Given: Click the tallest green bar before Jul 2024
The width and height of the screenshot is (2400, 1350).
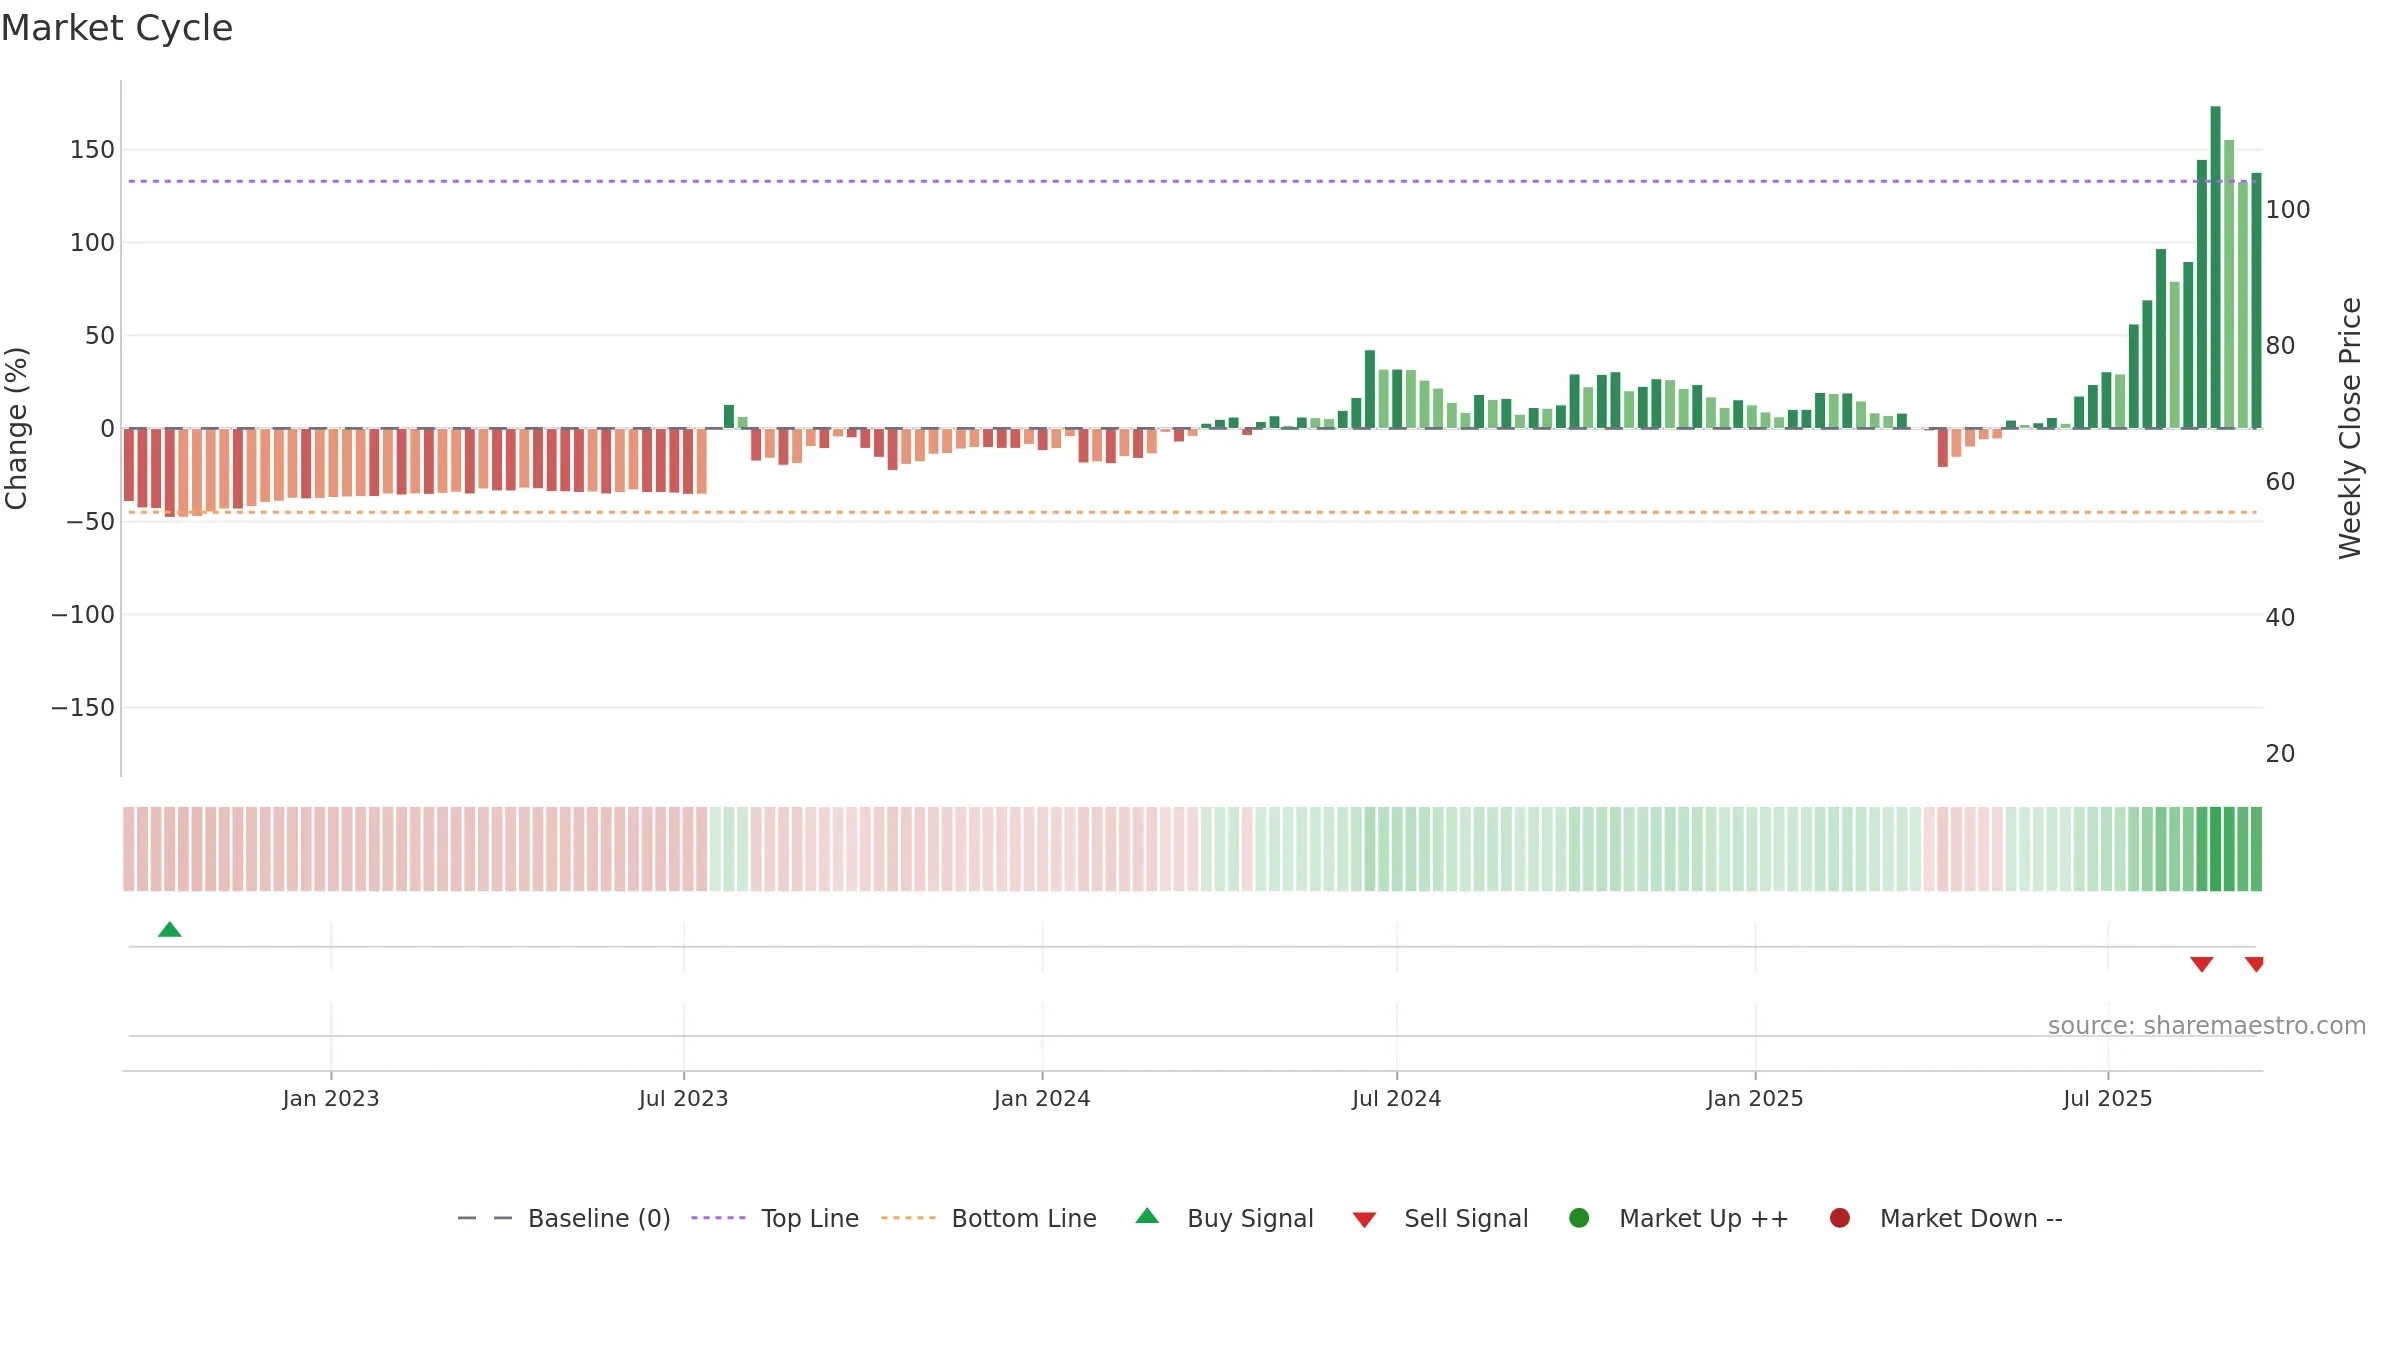Looking at the screenshot, I should pyautogui.click(x=1370, y=389).
